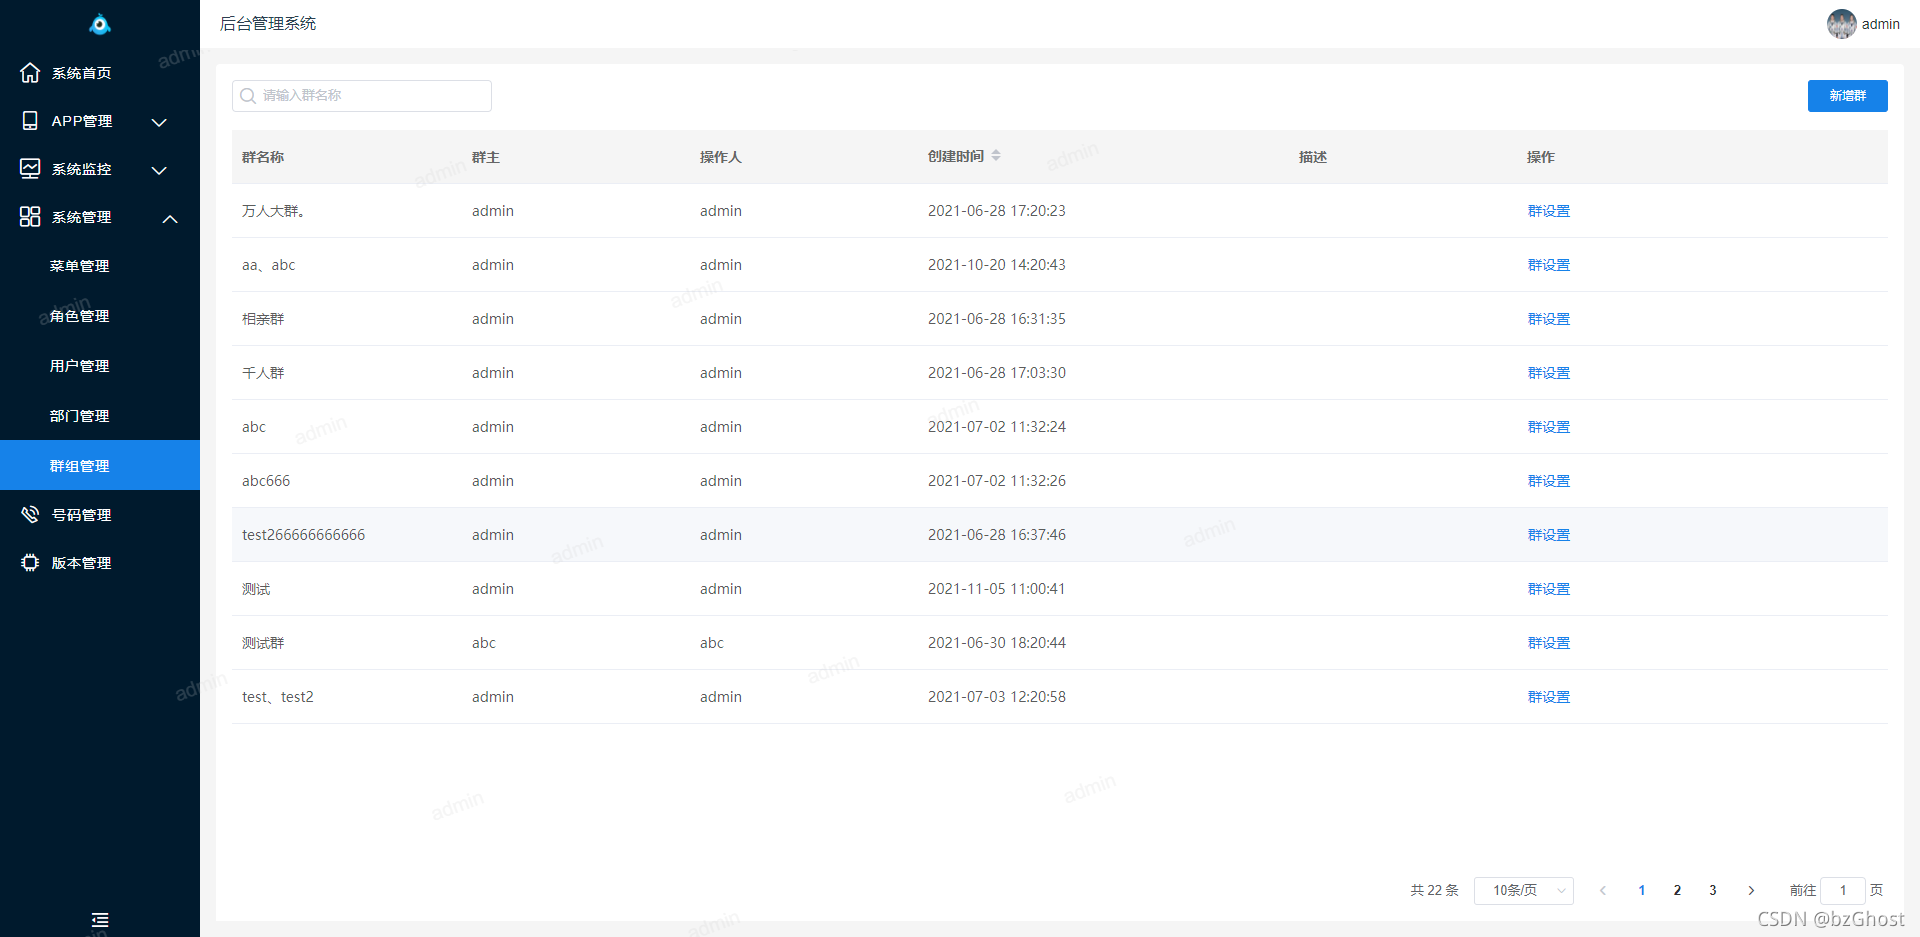Sort by 创建时间 column arrows

click(x=996, y=156)
